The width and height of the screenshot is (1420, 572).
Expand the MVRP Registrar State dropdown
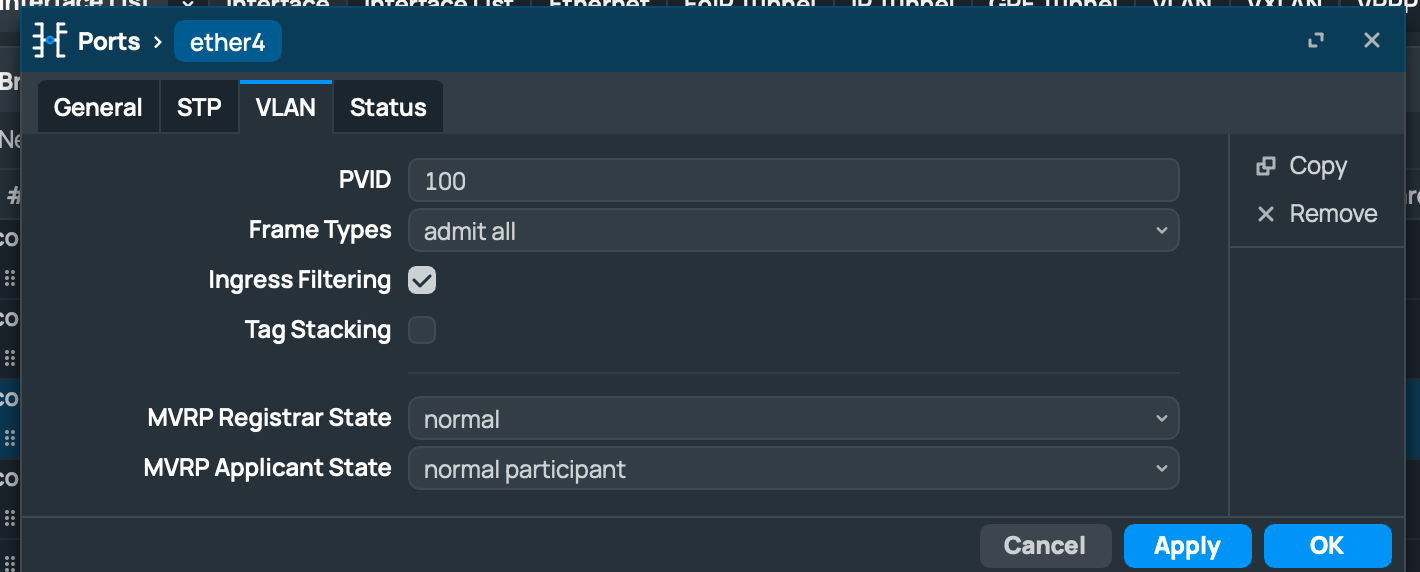coord(794,419)
